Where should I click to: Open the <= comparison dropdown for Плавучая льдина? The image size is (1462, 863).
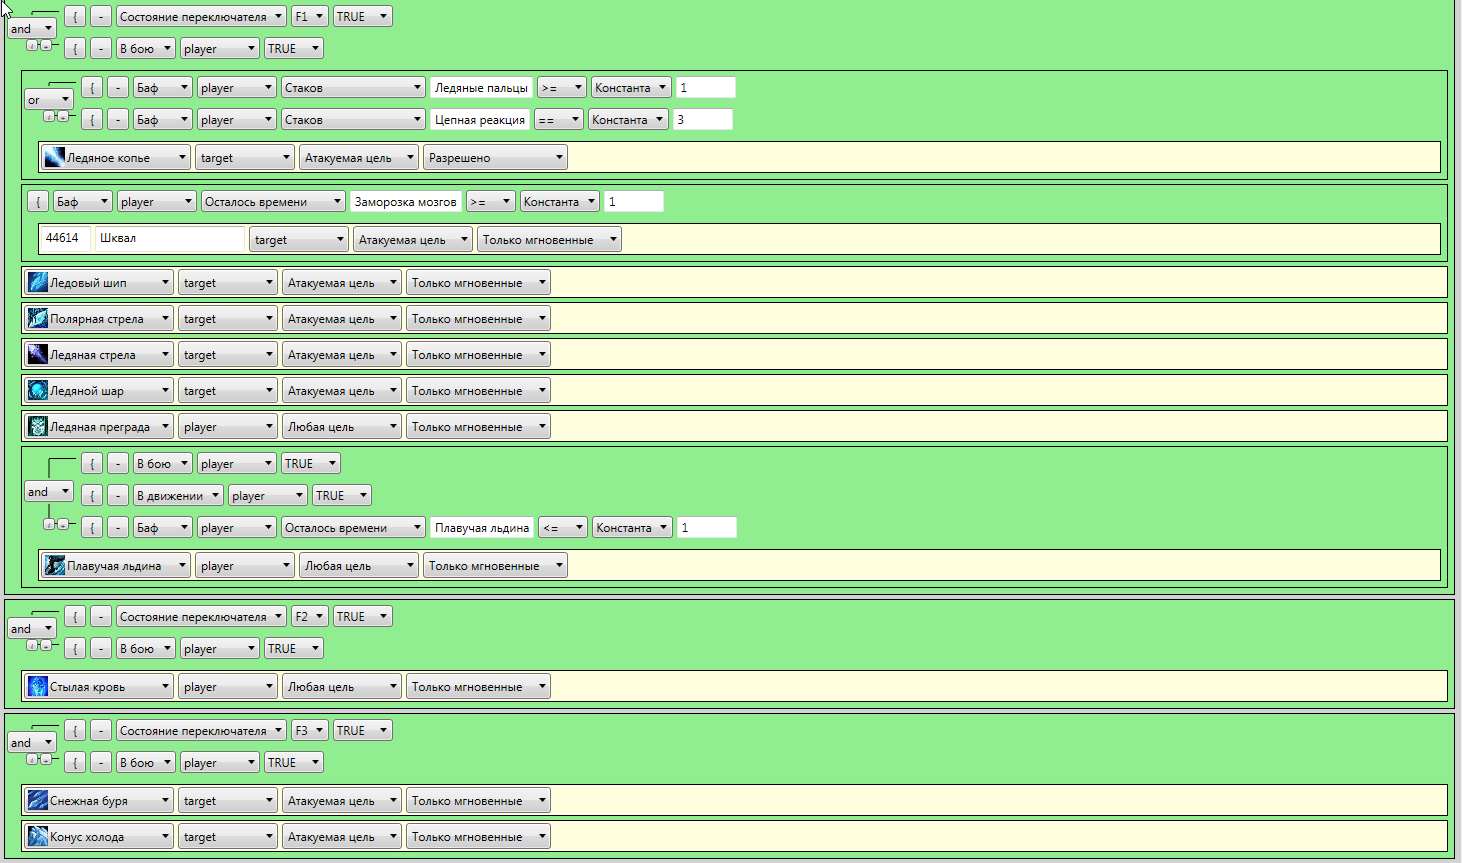pyautogui.click(x=562, y=528)
